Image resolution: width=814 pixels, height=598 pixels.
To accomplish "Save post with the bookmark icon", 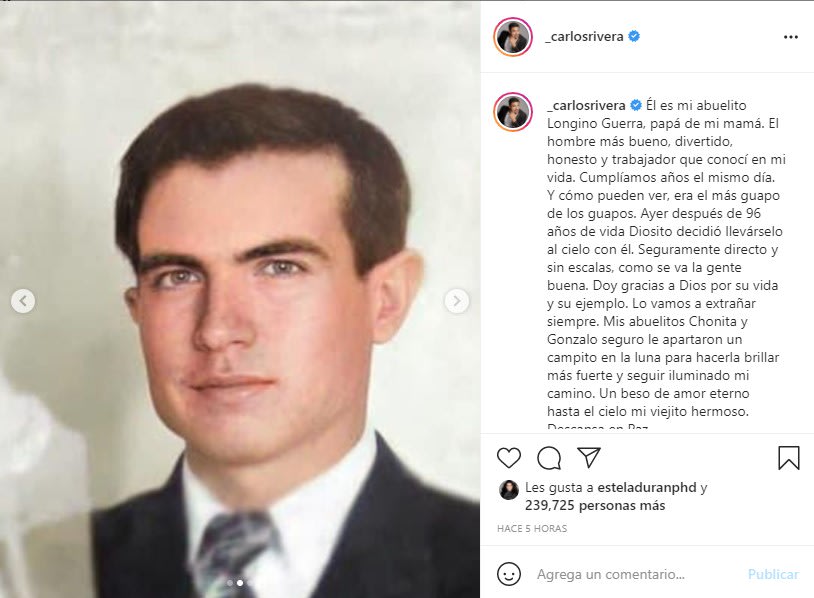I will click(x=789, y=458).
